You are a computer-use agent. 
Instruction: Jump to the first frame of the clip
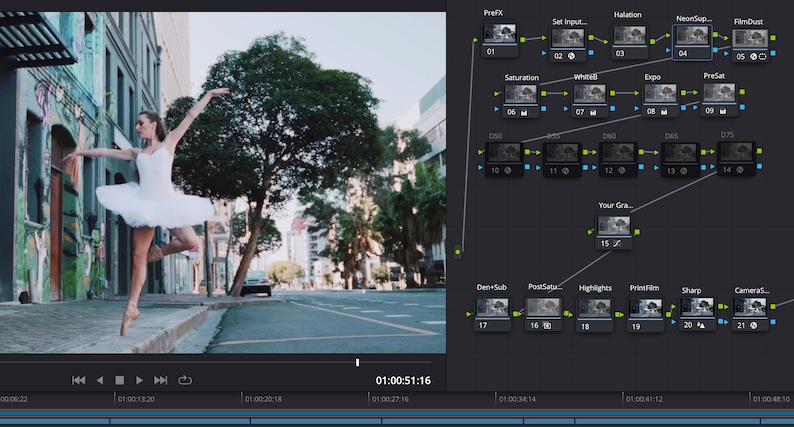coord(79,380)
